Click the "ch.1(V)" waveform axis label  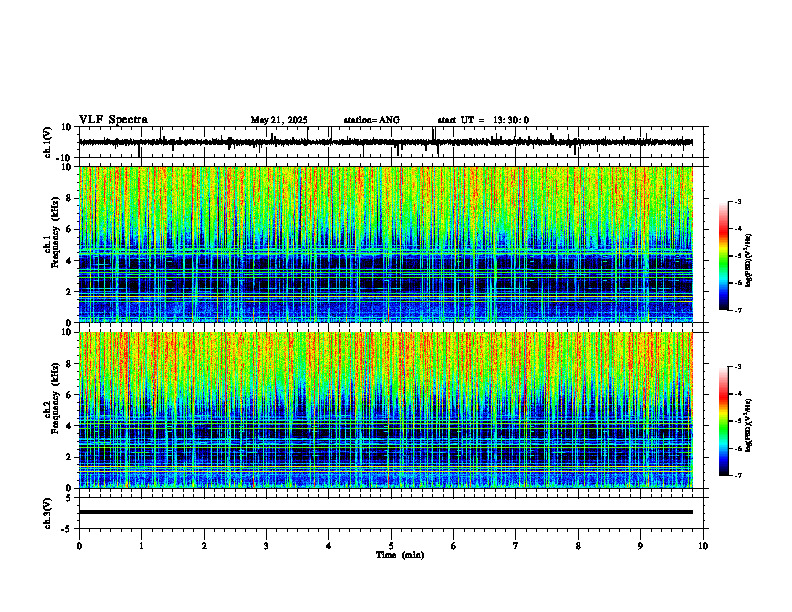(48, 142)
